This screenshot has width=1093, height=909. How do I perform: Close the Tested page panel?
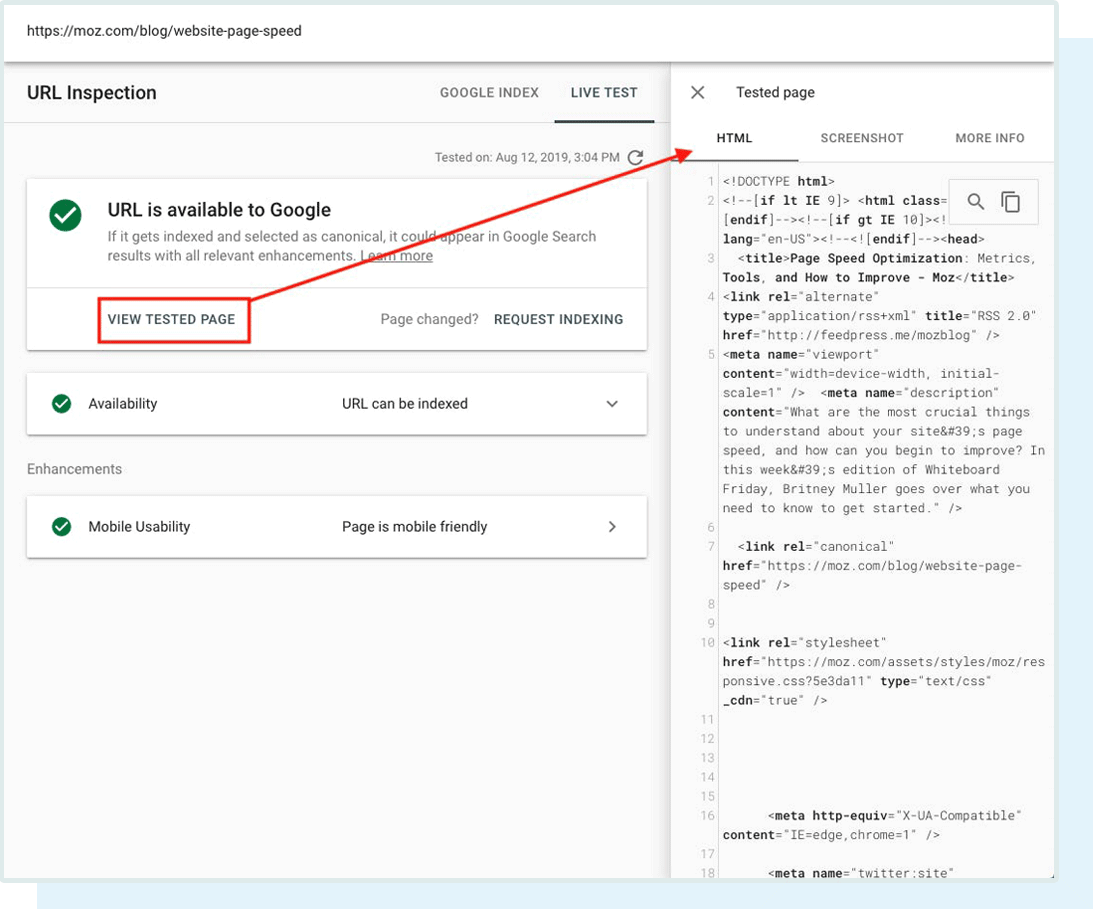click(x=697, y=93)
